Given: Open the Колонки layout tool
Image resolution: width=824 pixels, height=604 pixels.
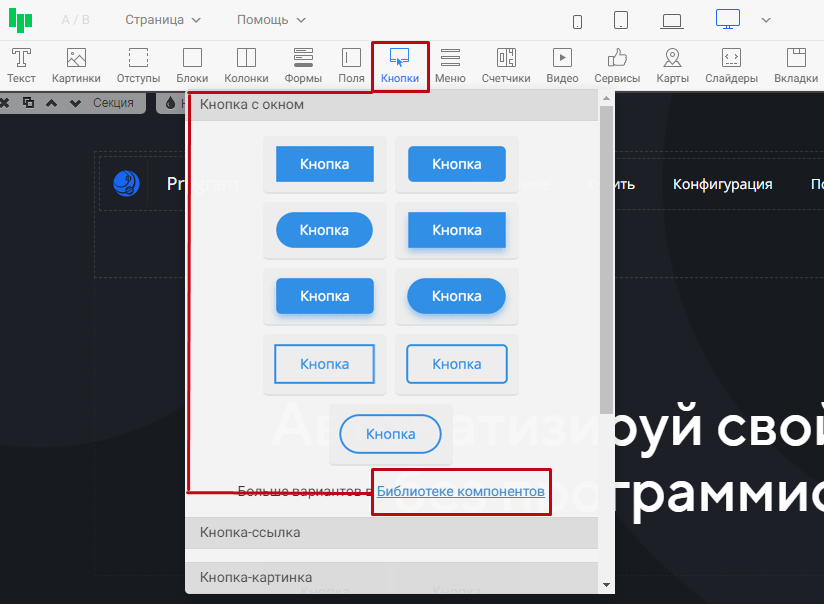Looking at the screenshot, I should point(246,66).
